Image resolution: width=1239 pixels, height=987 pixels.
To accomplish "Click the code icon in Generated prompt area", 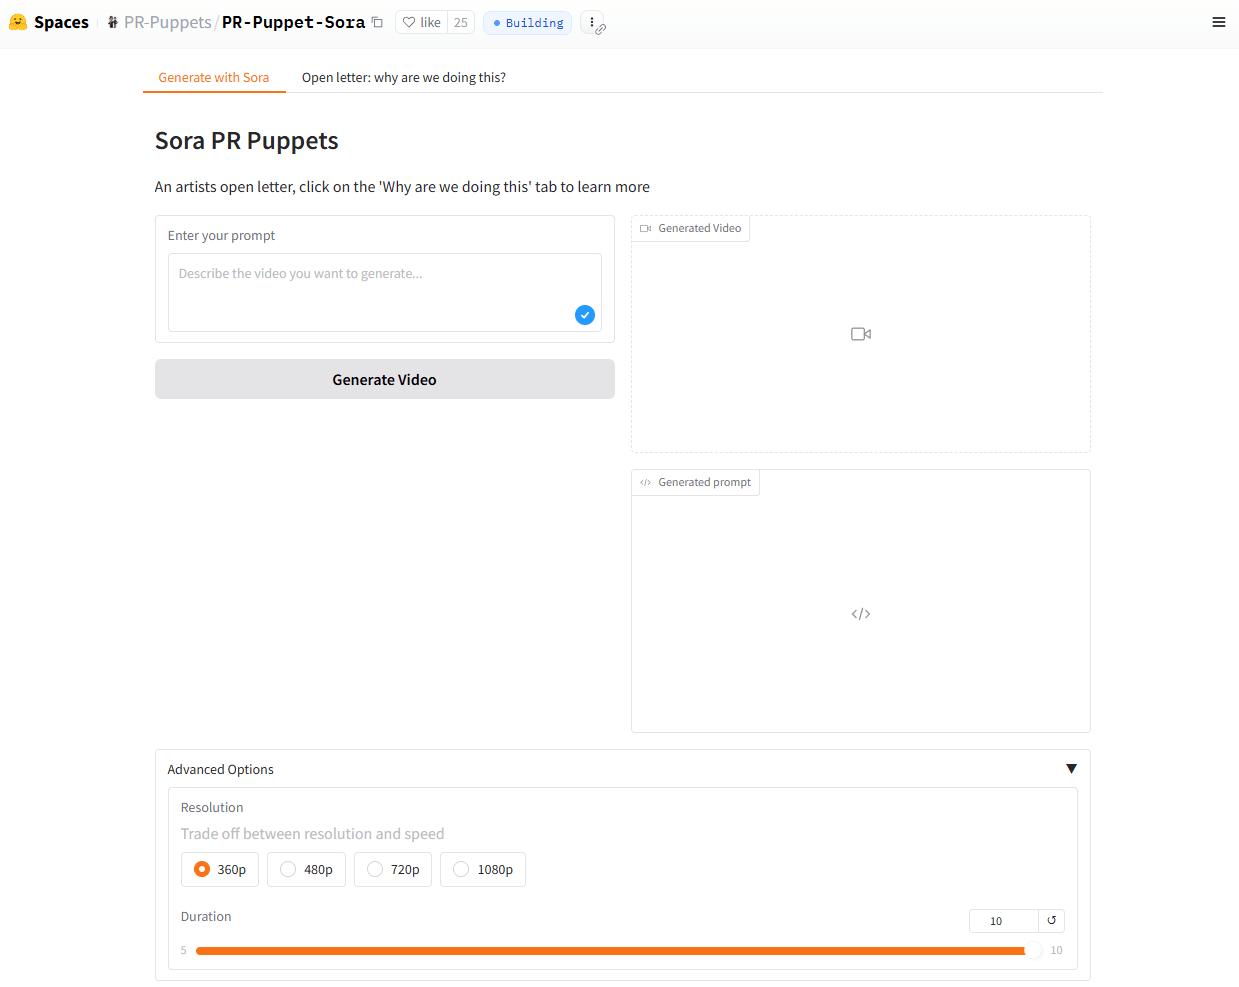I will [860, 613].
